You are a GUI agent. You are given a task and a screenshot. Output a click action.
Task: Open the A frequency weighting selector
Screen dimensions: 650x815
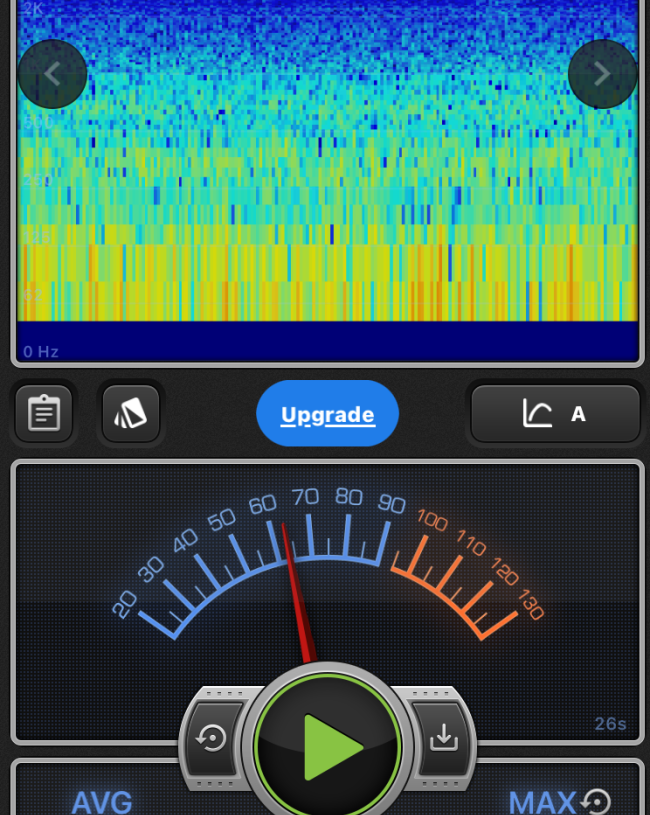(578, 413)
